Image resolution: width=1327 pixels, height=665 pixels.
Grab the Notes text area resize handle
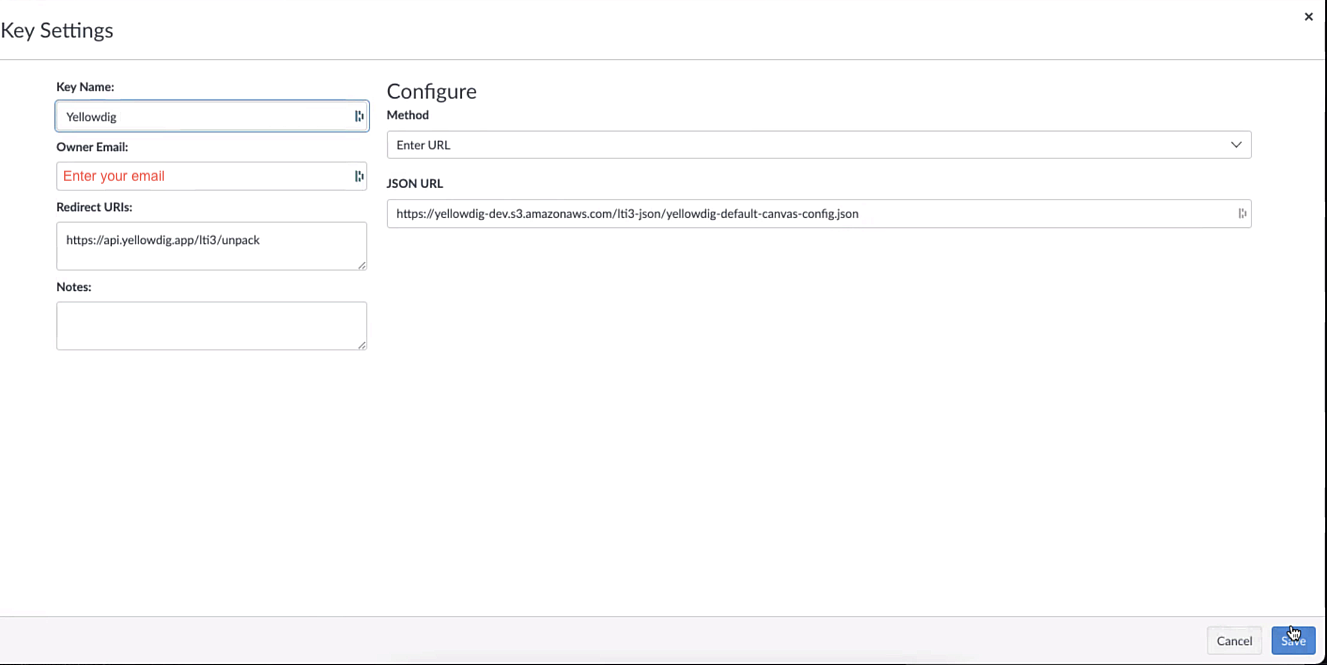362,345
